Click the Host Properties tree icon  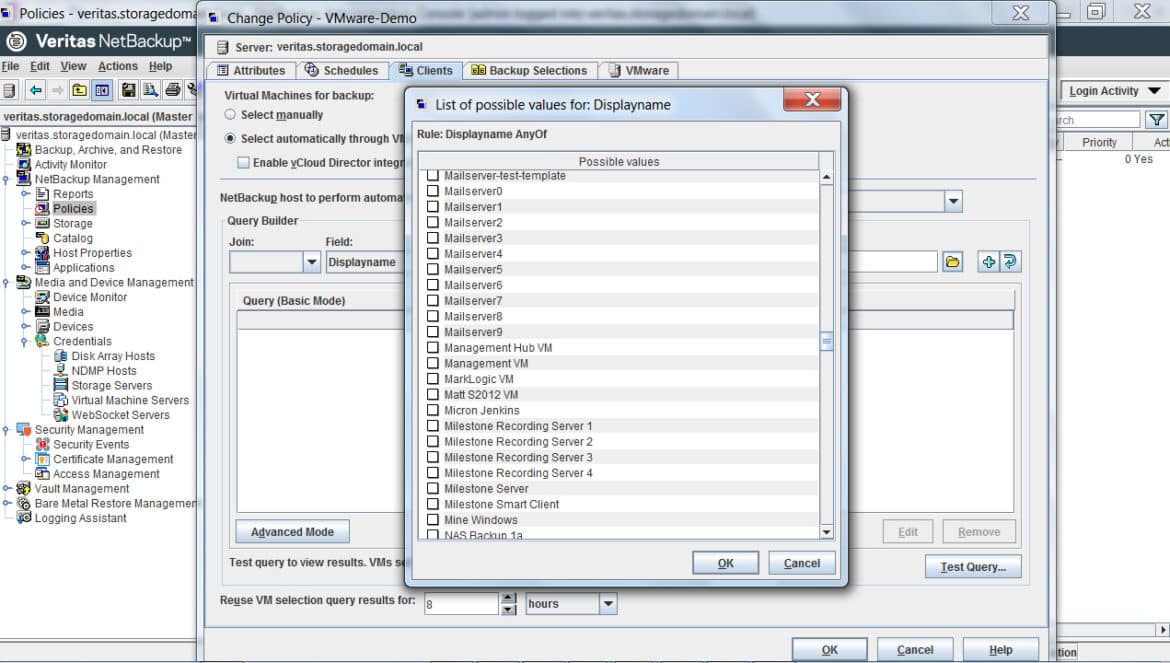point(43,253)
